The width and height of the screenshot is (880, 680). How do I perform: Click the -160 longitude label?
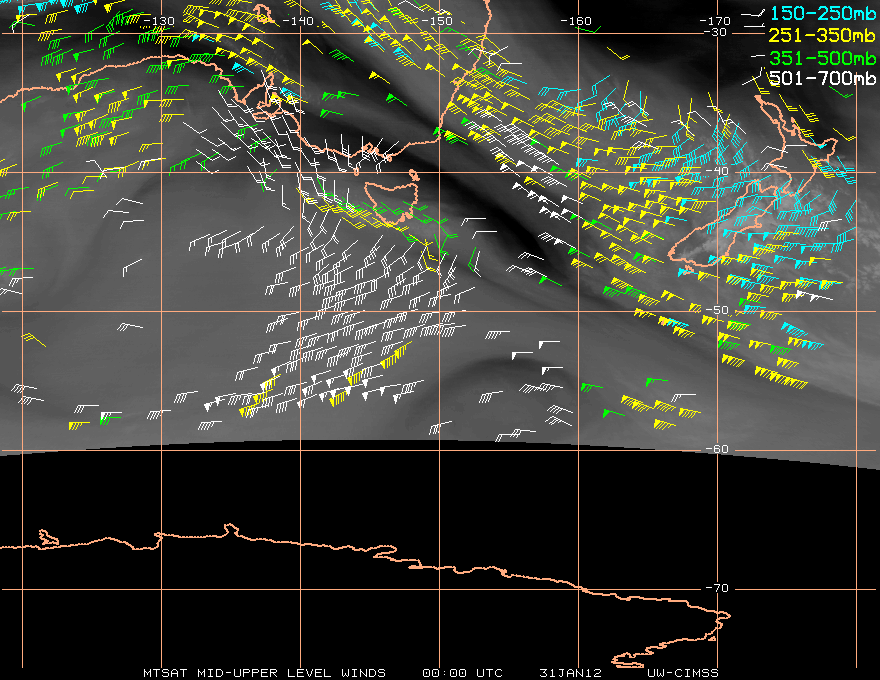[x=576, y=21]
